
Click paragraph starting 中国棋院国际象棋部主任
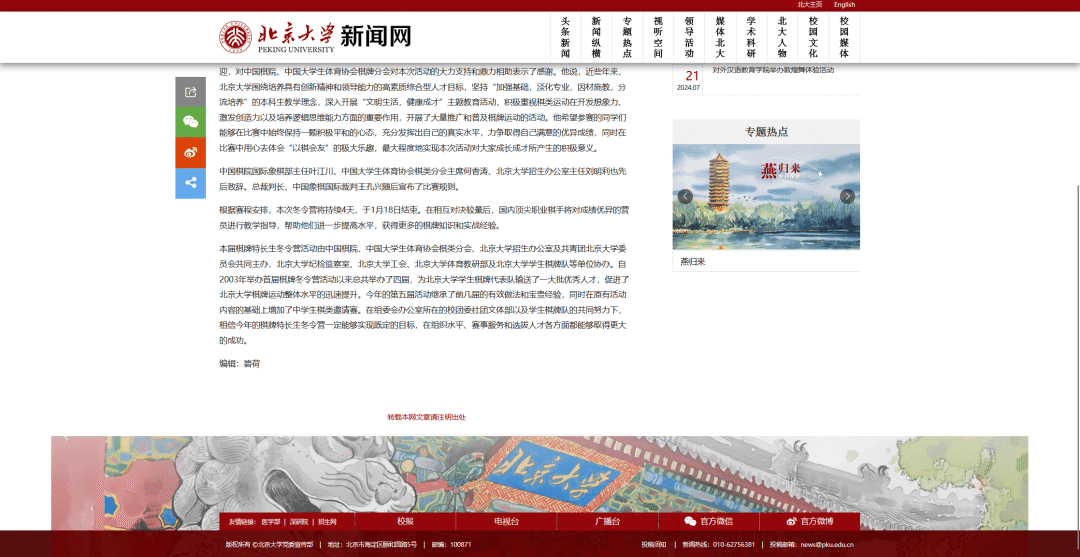click(x=423, y=178)
